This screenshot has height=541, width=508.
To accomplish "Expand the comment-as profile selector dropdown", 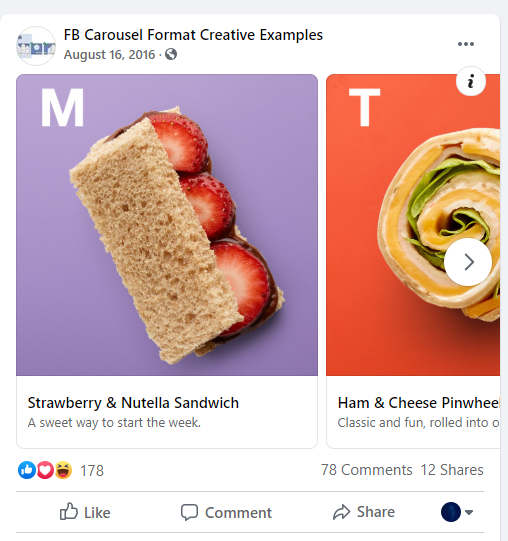I will 457,512.
